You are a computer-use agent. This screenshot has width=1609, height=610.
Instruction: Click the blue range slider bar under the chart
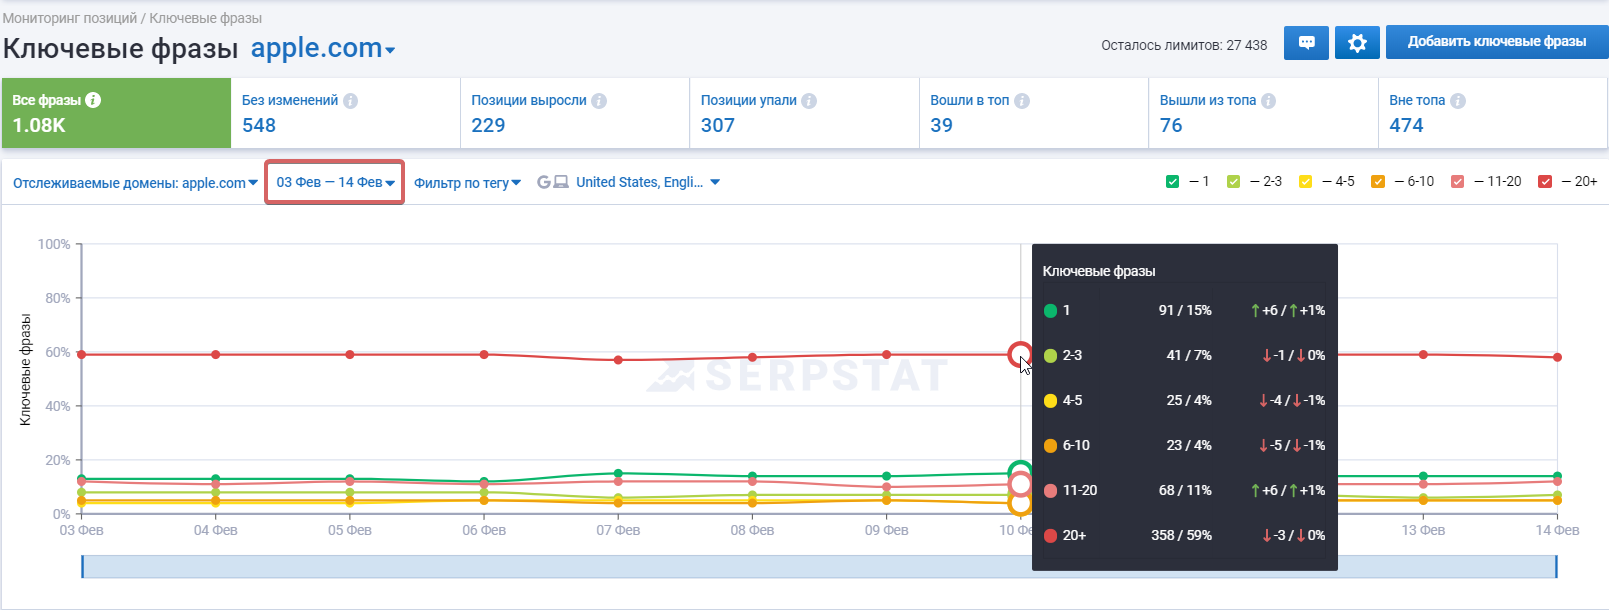(819, 566)
